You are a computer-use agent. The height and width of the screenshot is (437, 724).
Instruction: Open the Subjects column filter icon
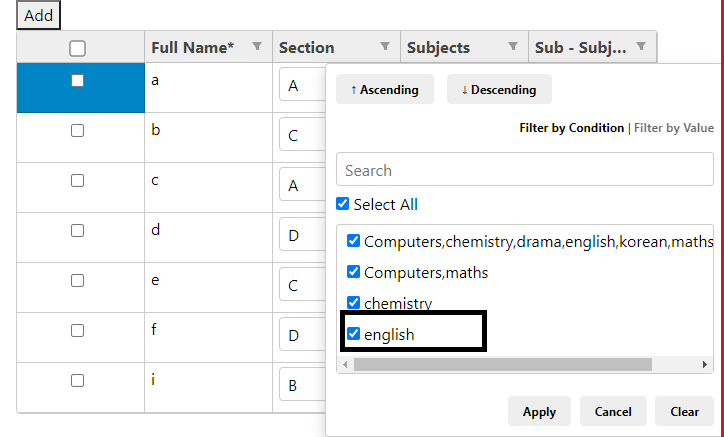click(513, 46)
